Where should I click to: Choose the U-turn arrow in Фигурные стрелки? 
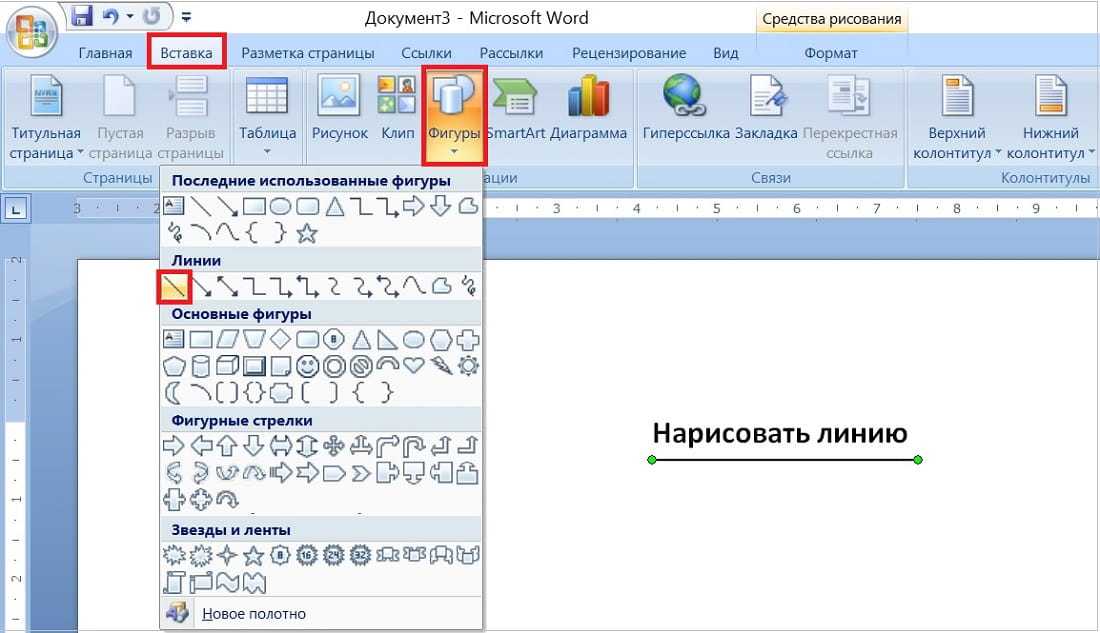click(x=414, y=446)
